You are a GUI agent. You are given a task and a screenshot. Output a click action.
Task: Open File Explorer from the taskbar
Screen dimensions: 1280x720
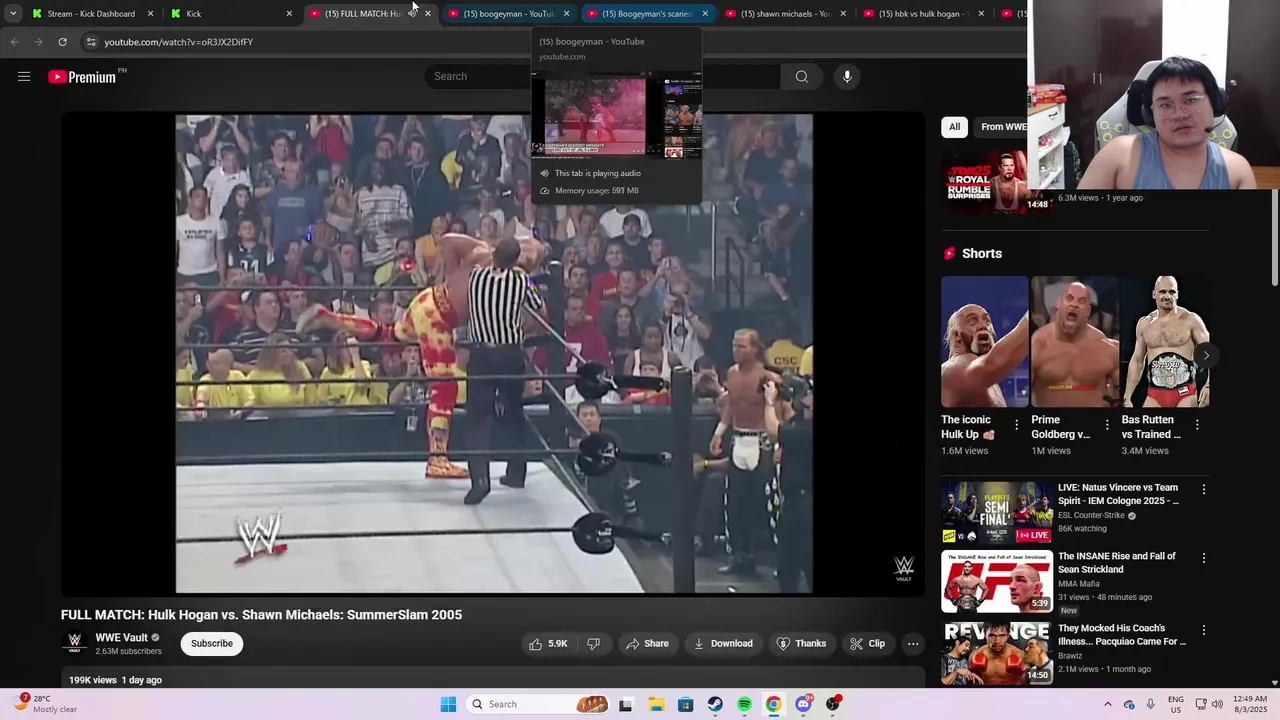[656, 704]
